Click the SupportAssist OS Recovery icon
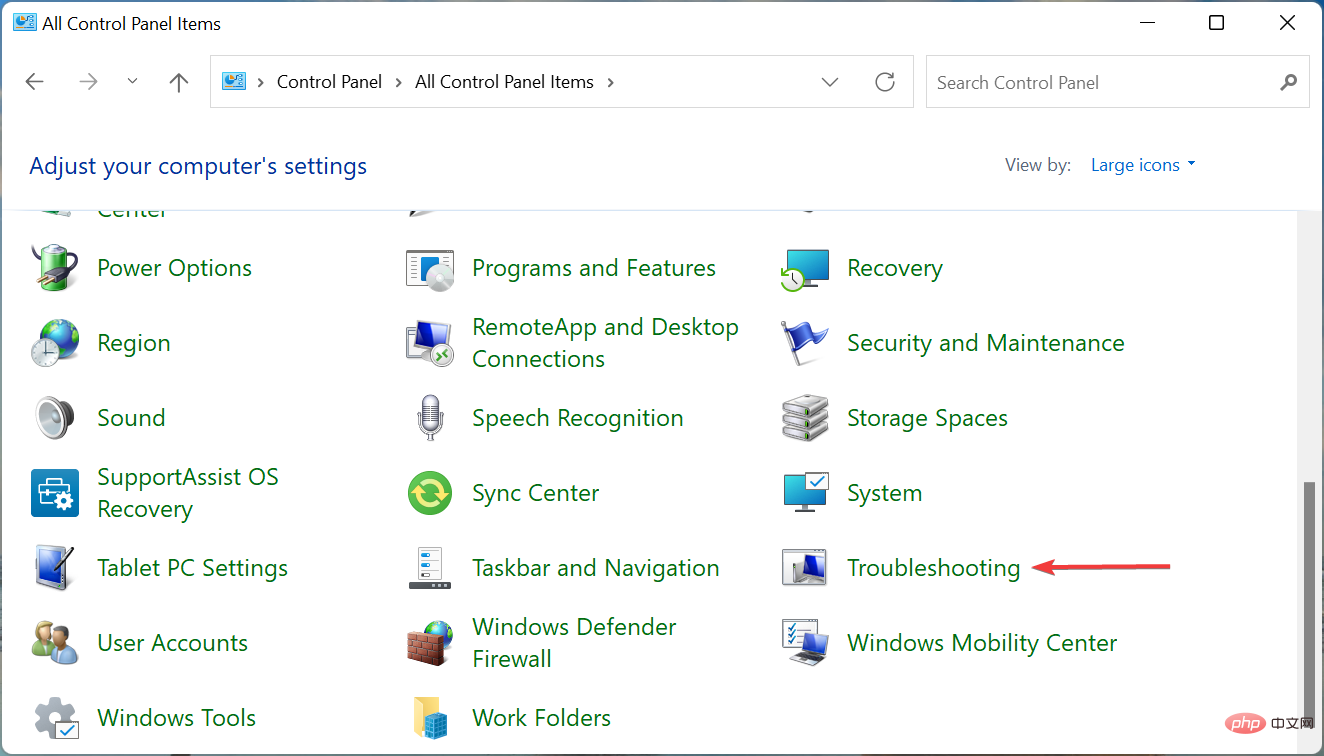 point(55,493)
